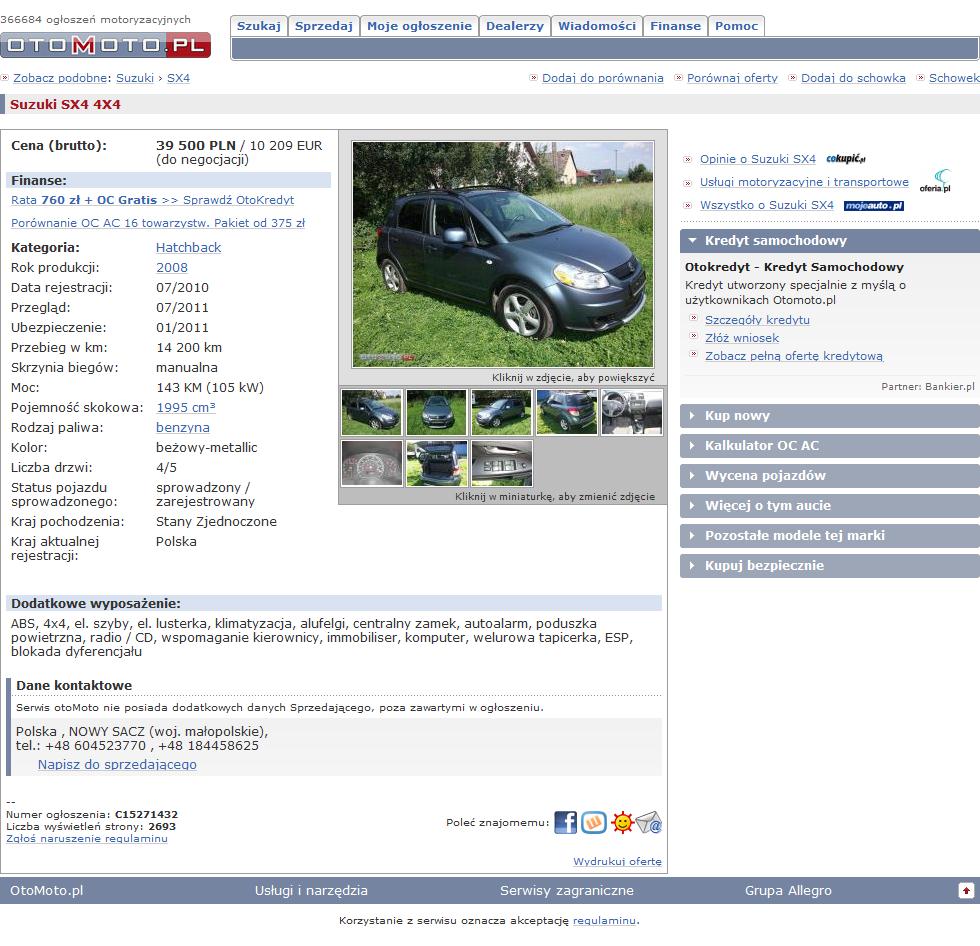The height and width of the screenshot is (946, 980).
Task: Select the open trunk thumbnail
Action: [436, 463]
